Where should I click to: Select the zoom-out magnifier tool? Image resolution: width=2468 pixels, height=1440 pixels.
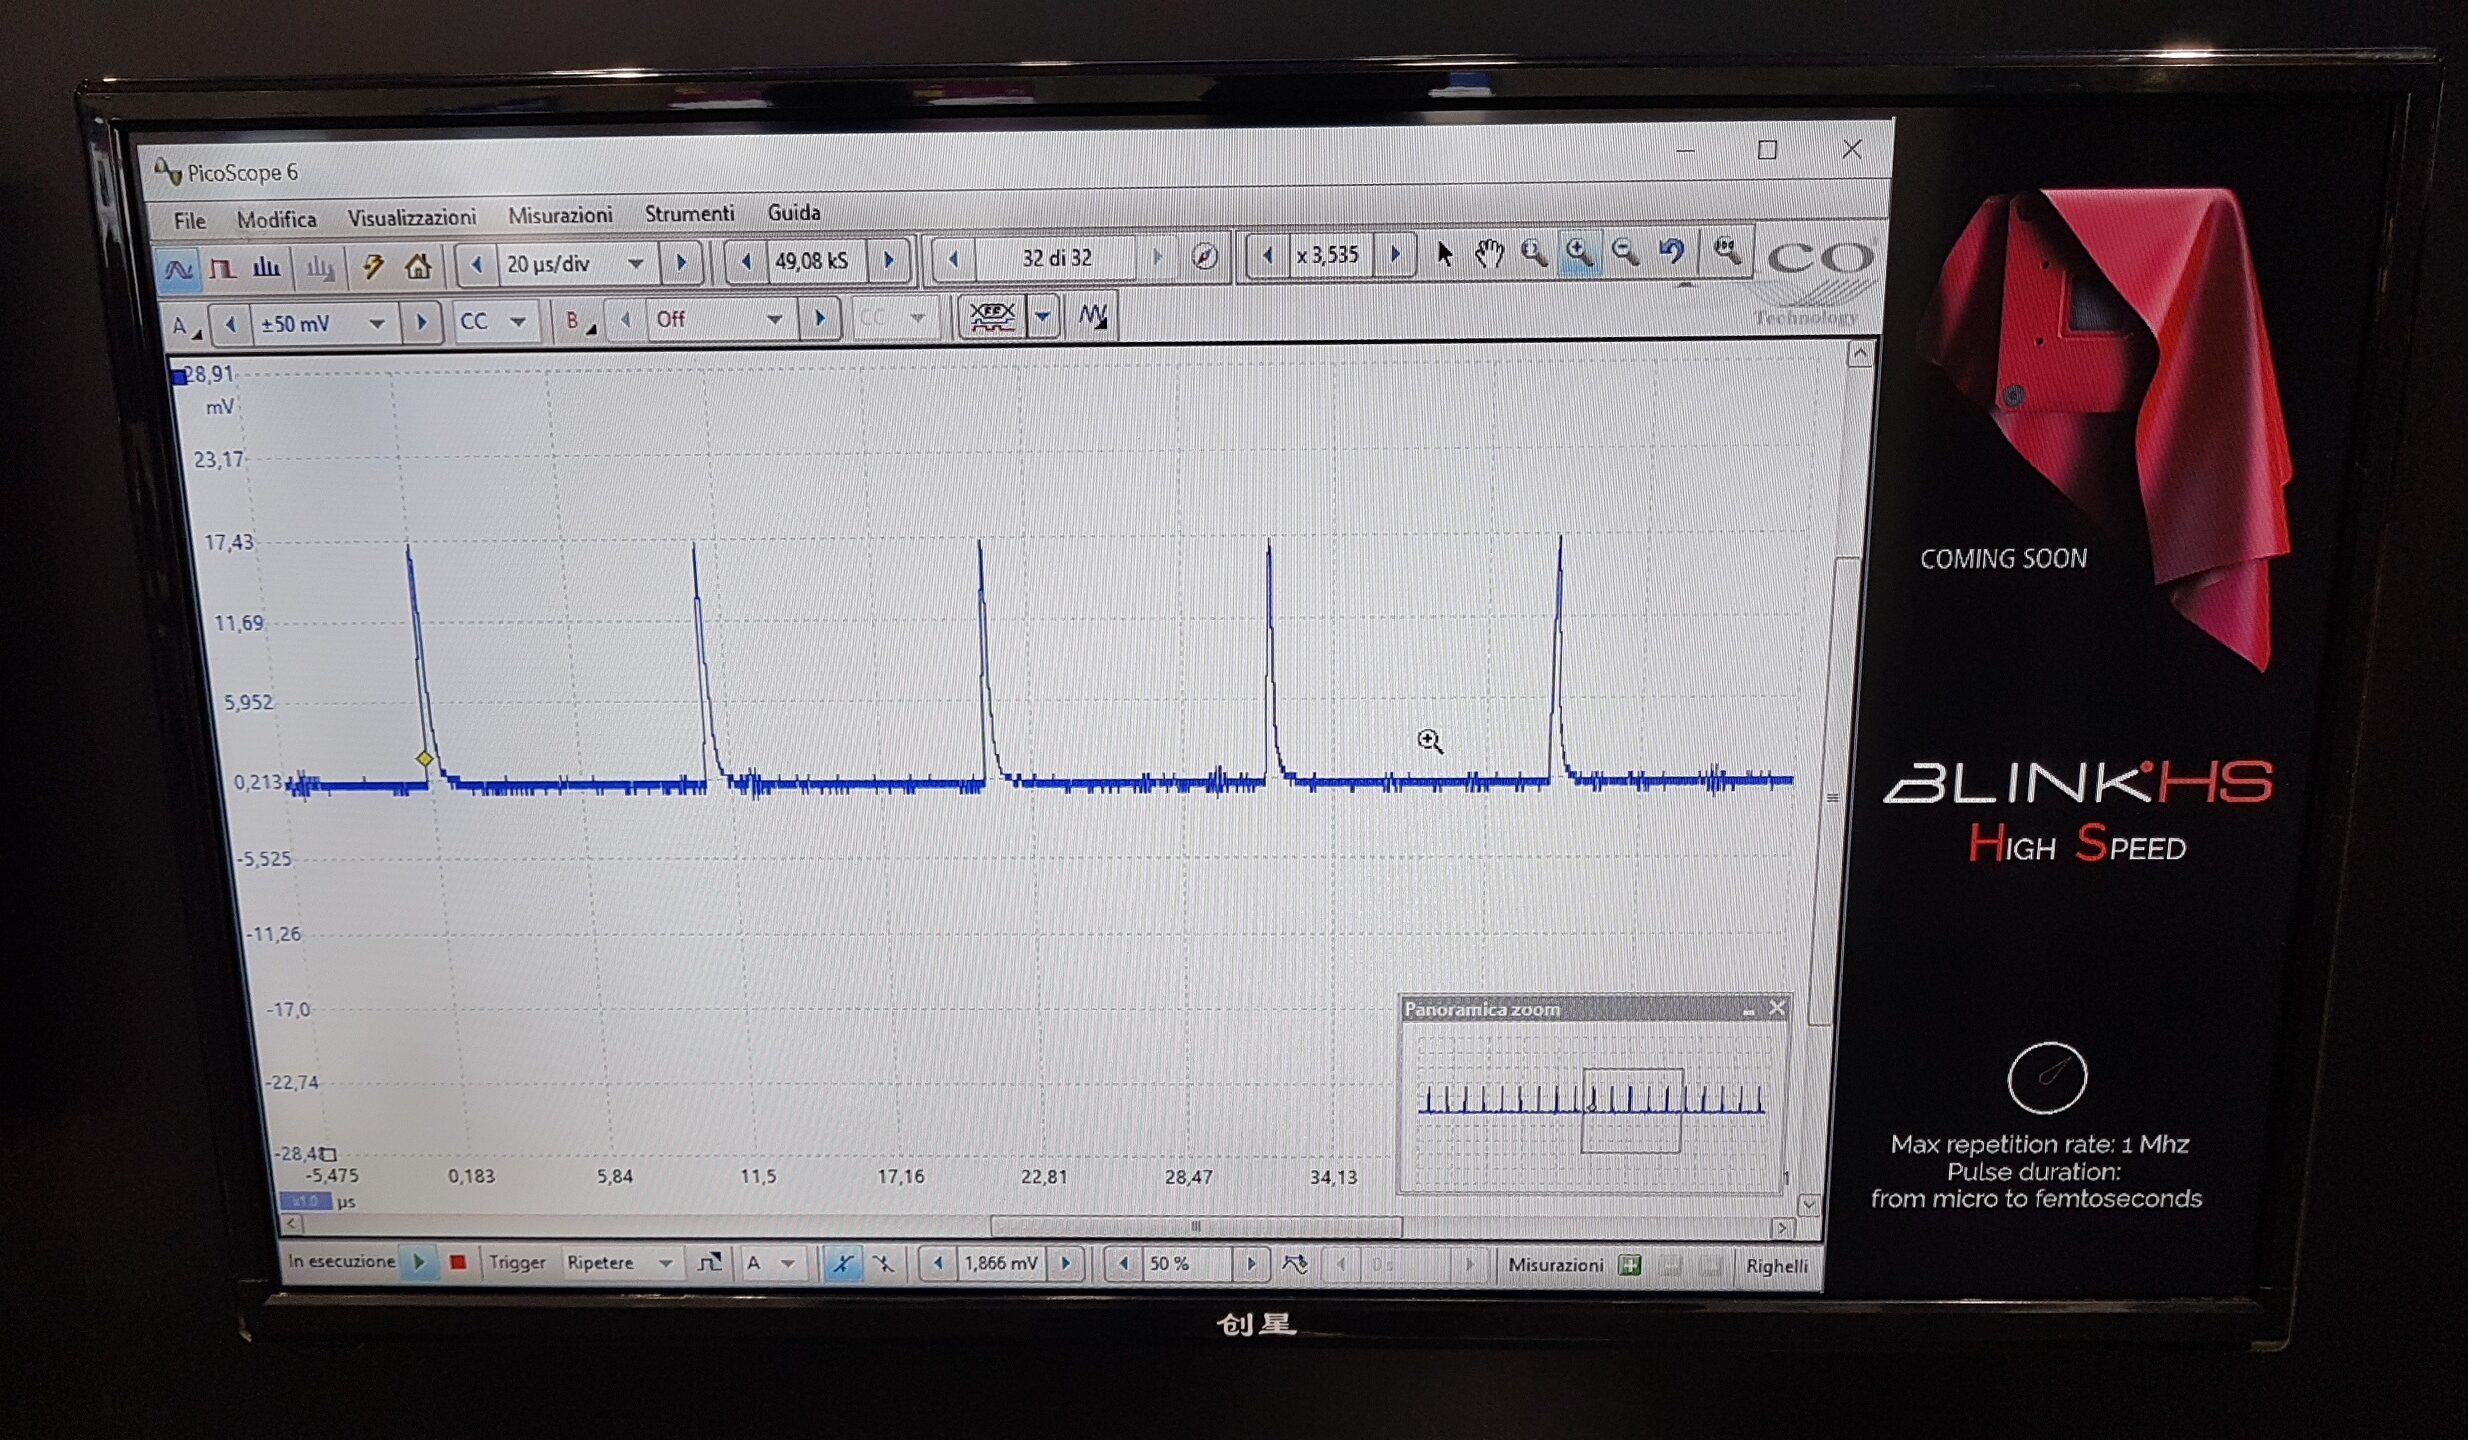[1625, 252]
